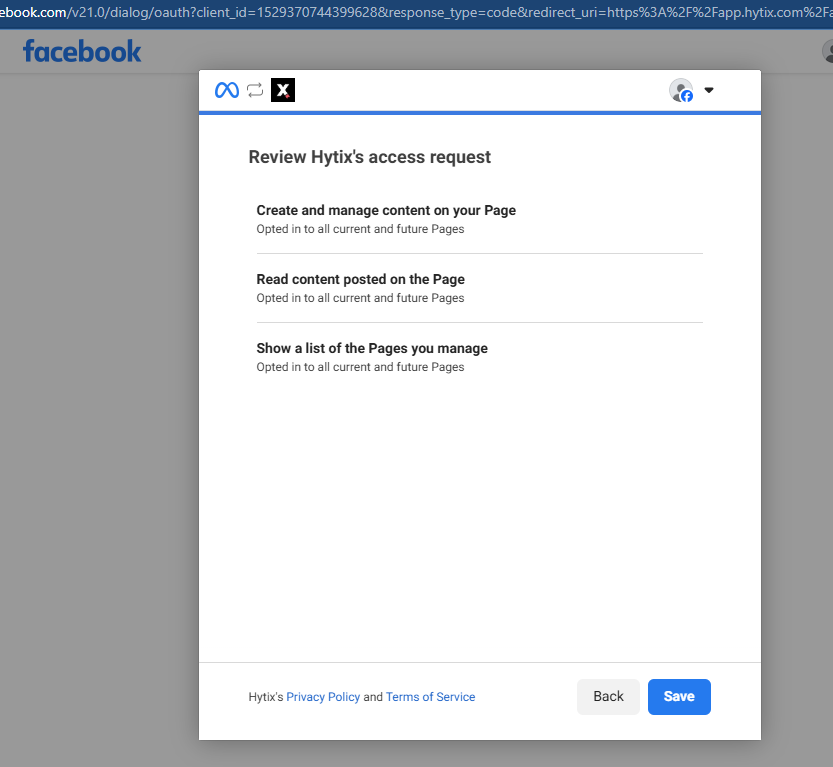Click the Meta infinity logo icon

(x=227, y=90)
